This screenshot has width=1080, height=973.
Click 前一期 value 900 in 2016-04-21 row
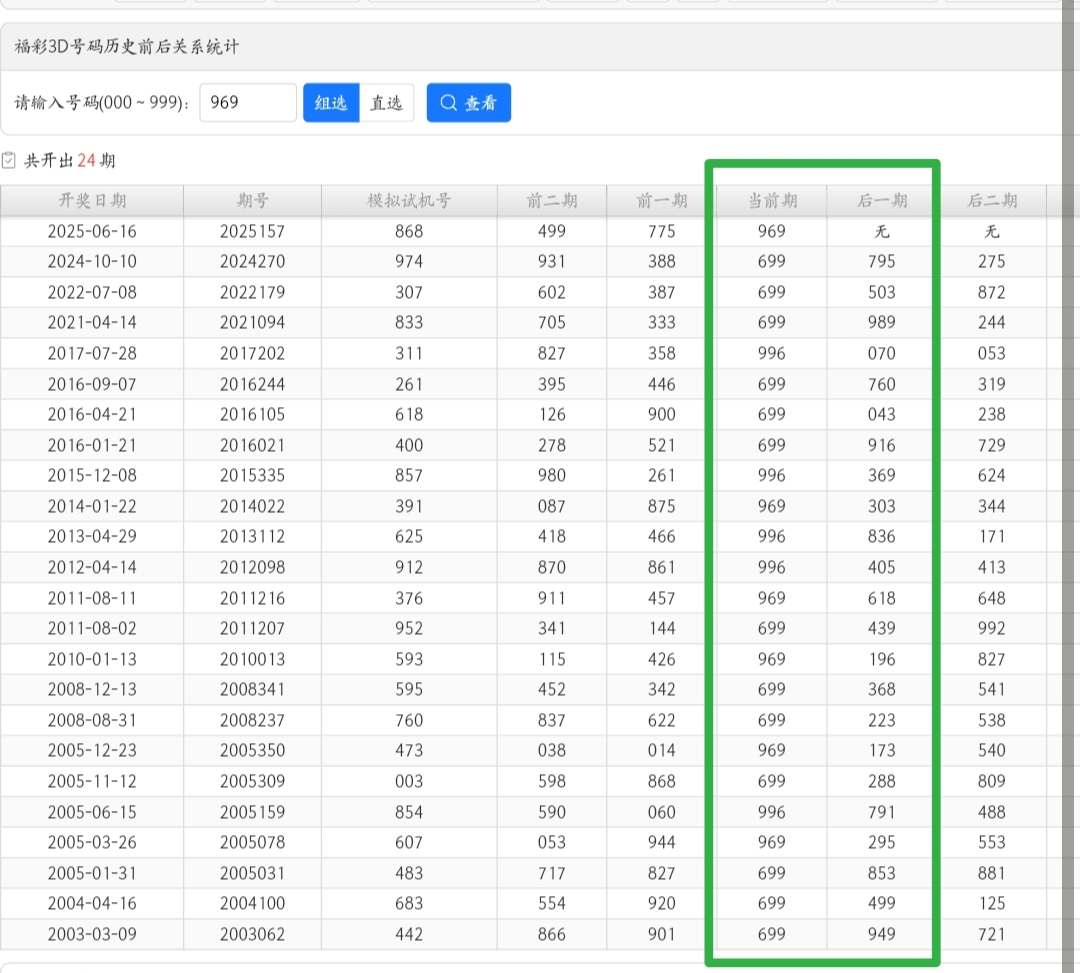[x=661, y=415]
